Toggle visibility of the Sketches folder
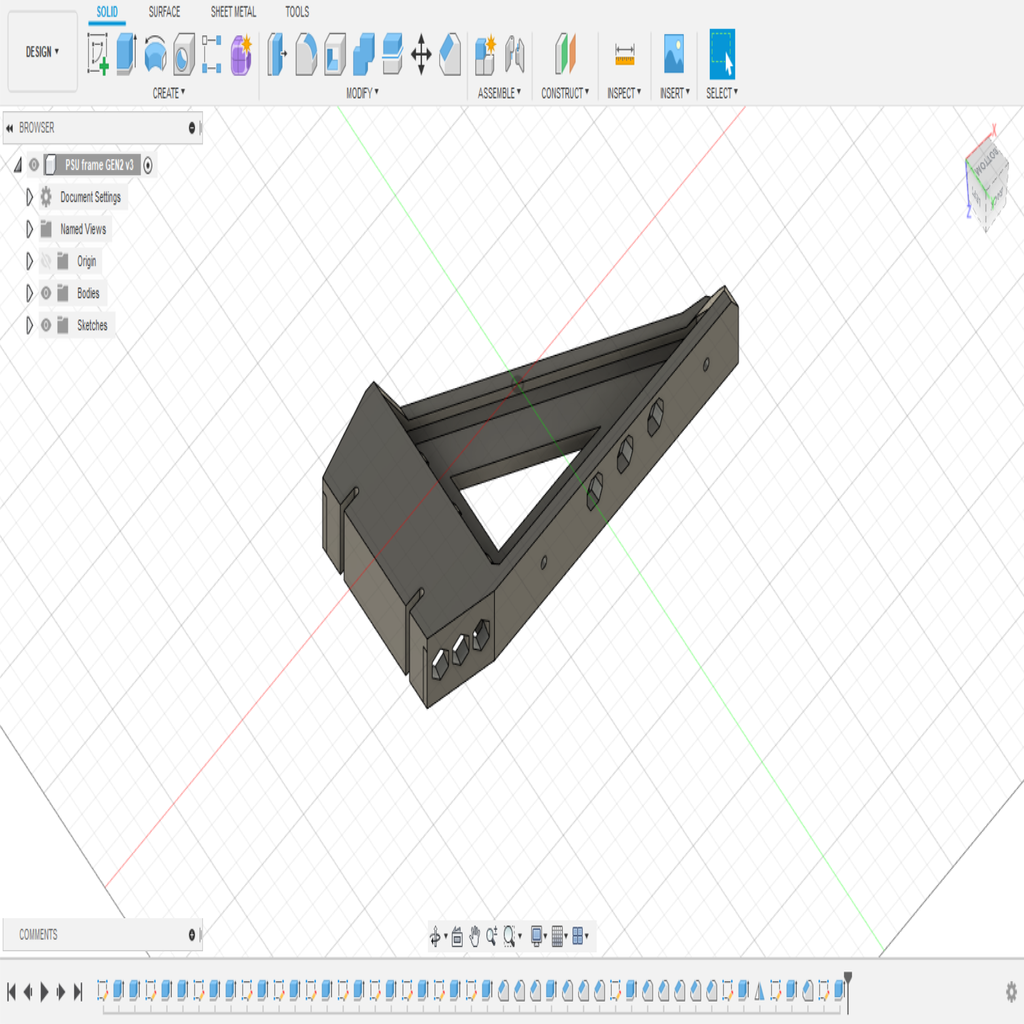Viewport: 1024px width, 1024px height. tap(44, 325)
